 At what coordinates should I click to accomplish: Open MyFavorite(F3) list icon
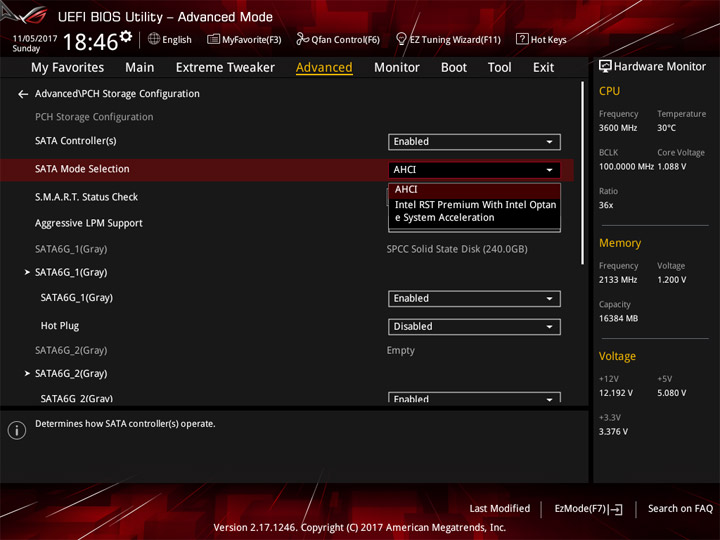coord(213,39)
